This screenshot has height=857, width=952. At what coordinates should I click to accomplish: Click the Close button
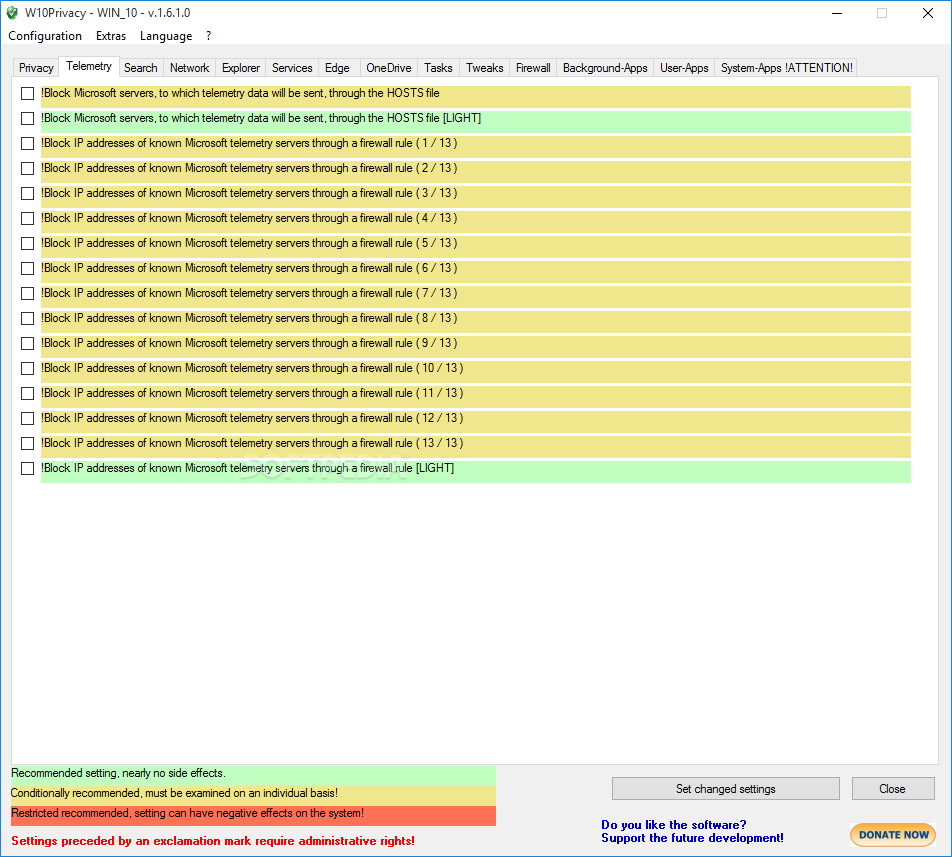click(x=892, y=788)
